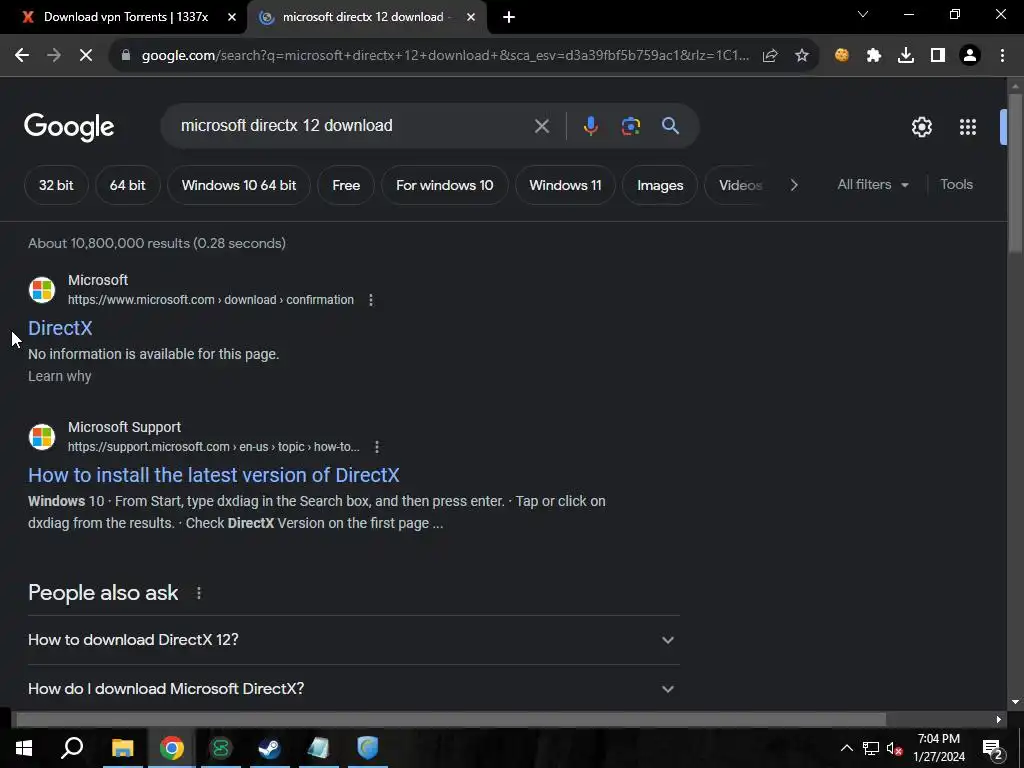Bookmark this page with the star icon
This screenshot has width=1024, height=768.
point(802,56)
